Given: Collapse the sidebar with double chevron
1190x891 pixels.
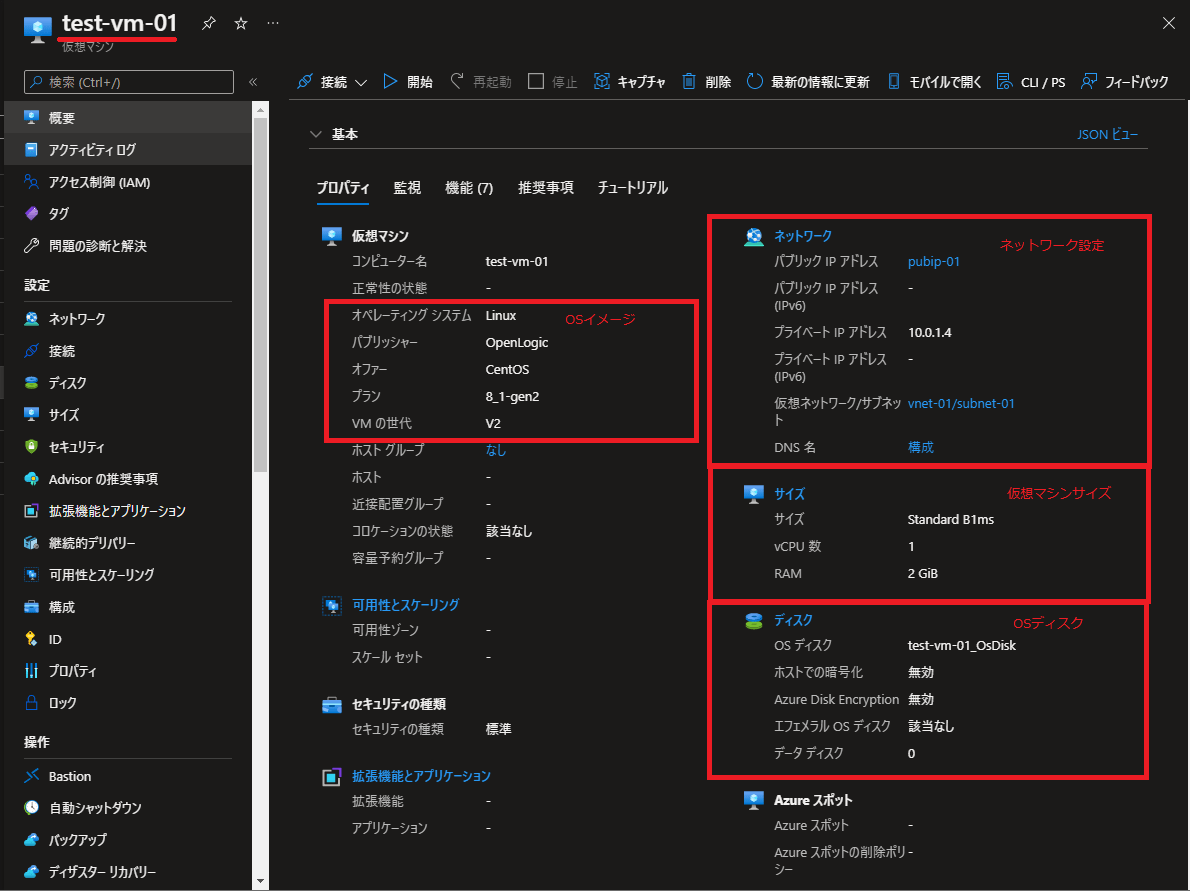Looking at the screenshot, I should [253, 82].
